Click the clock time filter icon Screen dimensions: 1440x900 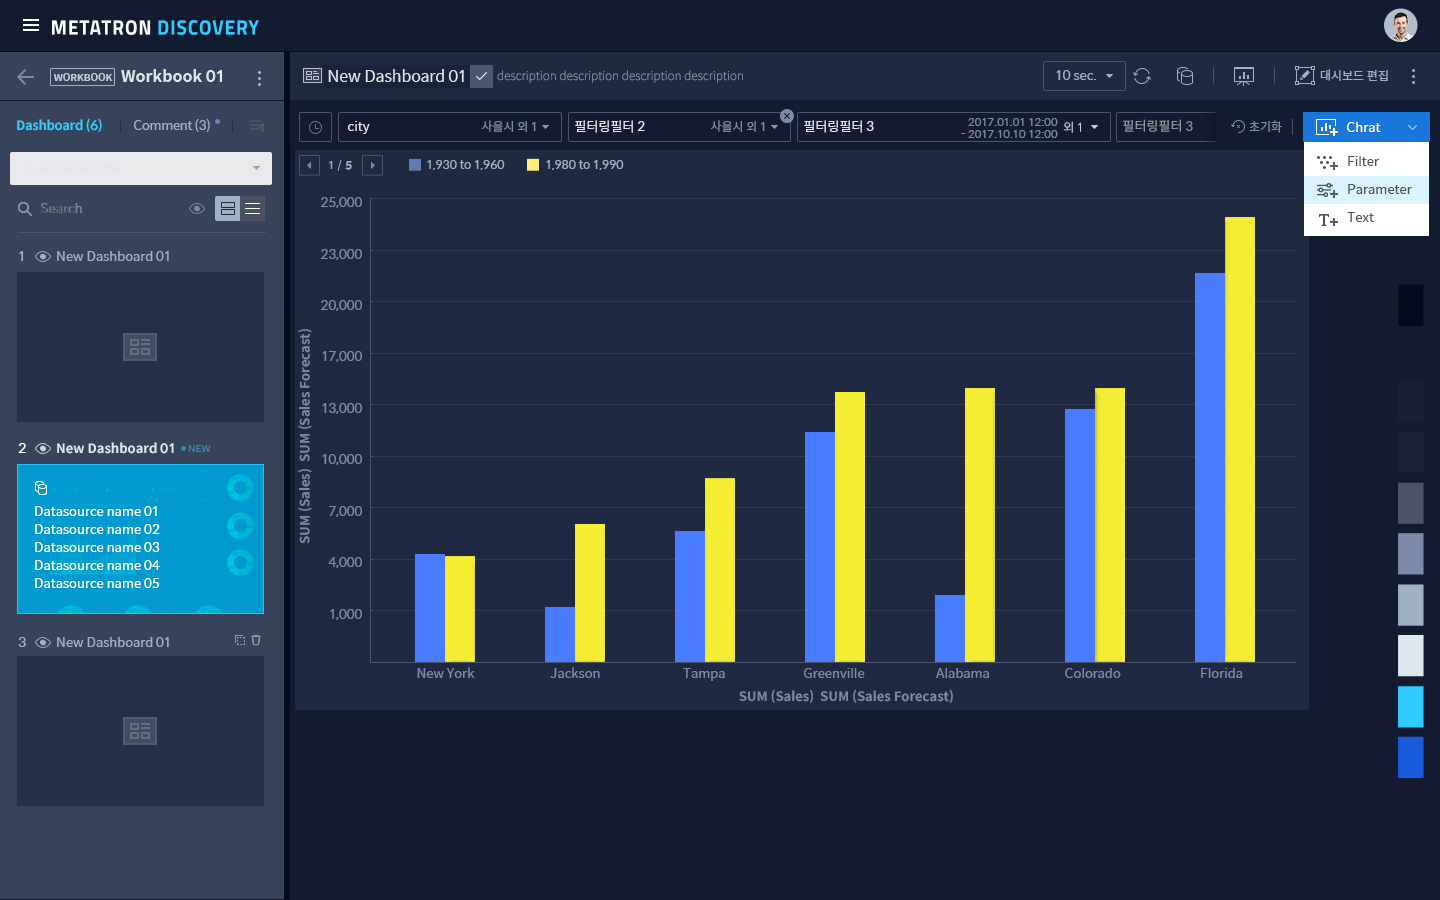click(315, 127)
